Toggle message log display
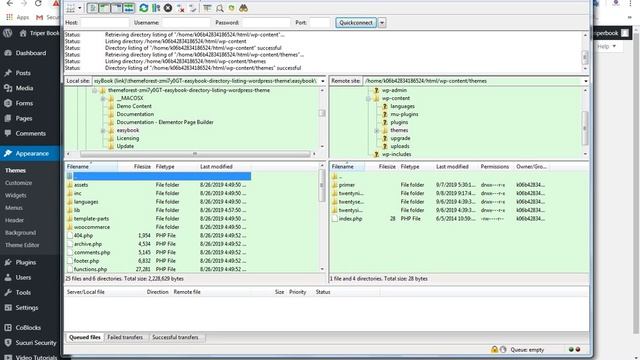 [x=93, y=8]
